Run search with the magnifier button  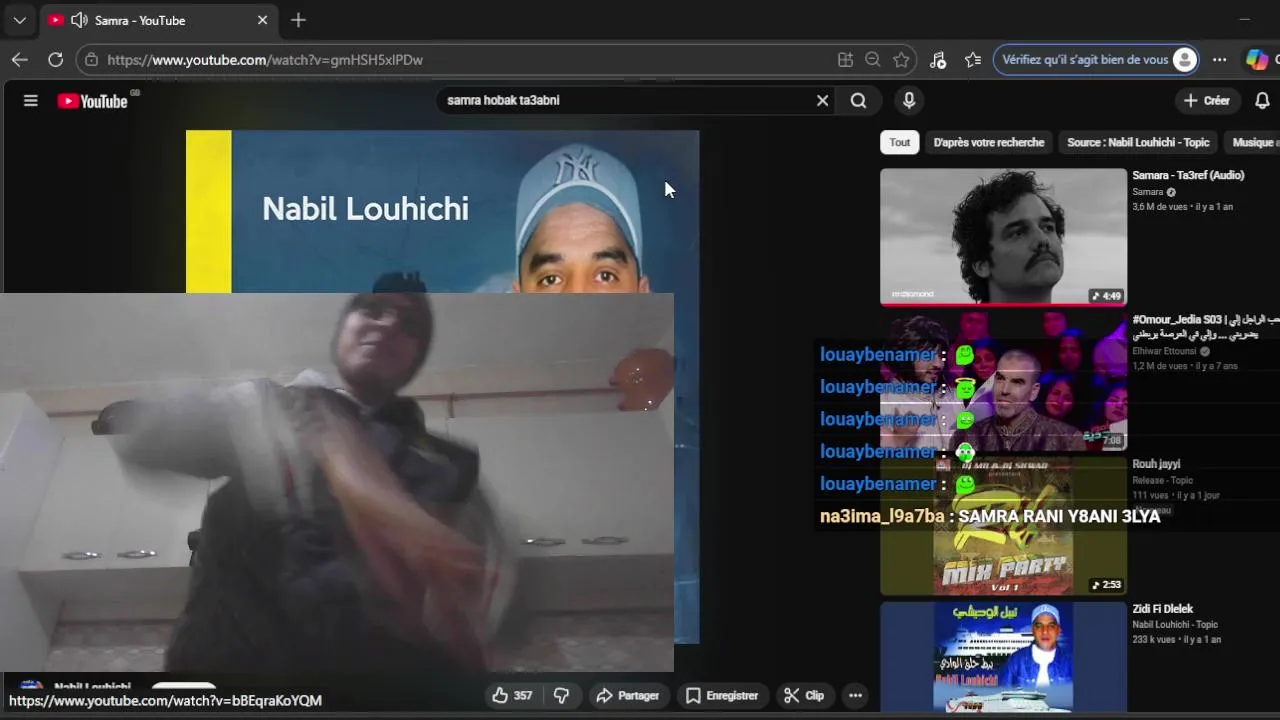coord(858,100)
